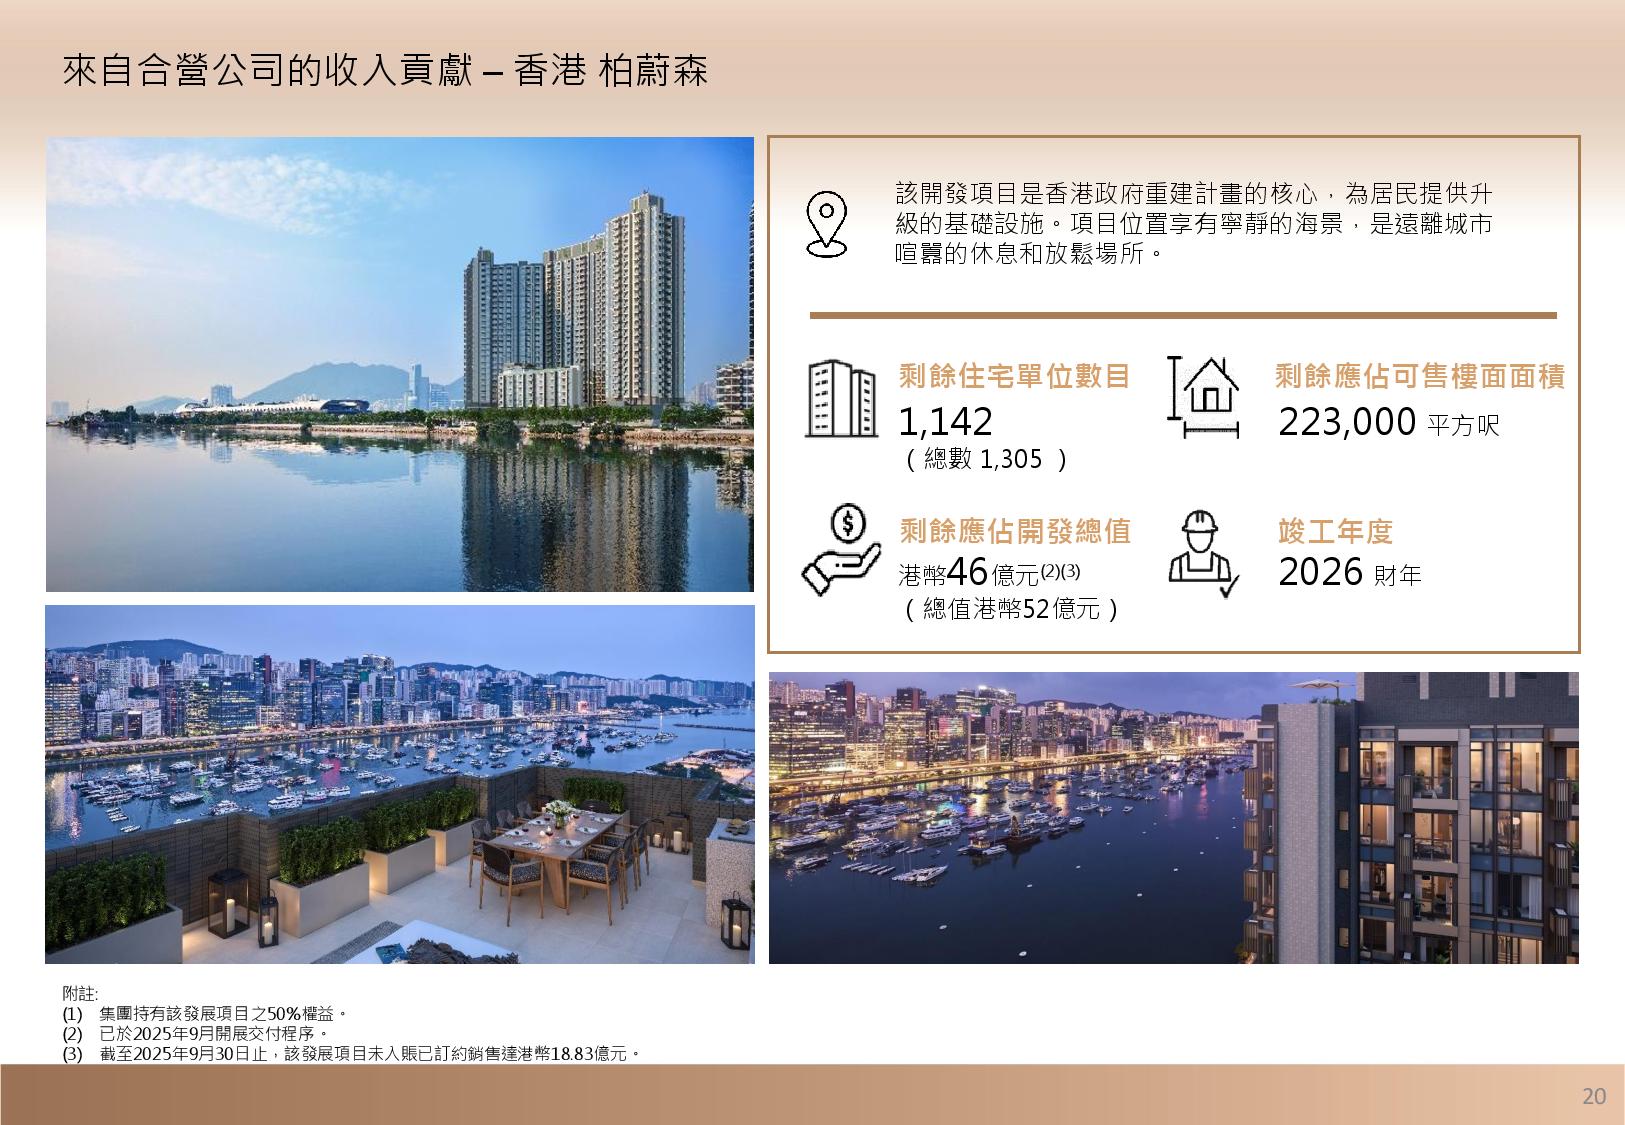This screenshot has height=1125, width=1625.
Task: Click the hand holding dollar coin icon
Action: [841, 550]
